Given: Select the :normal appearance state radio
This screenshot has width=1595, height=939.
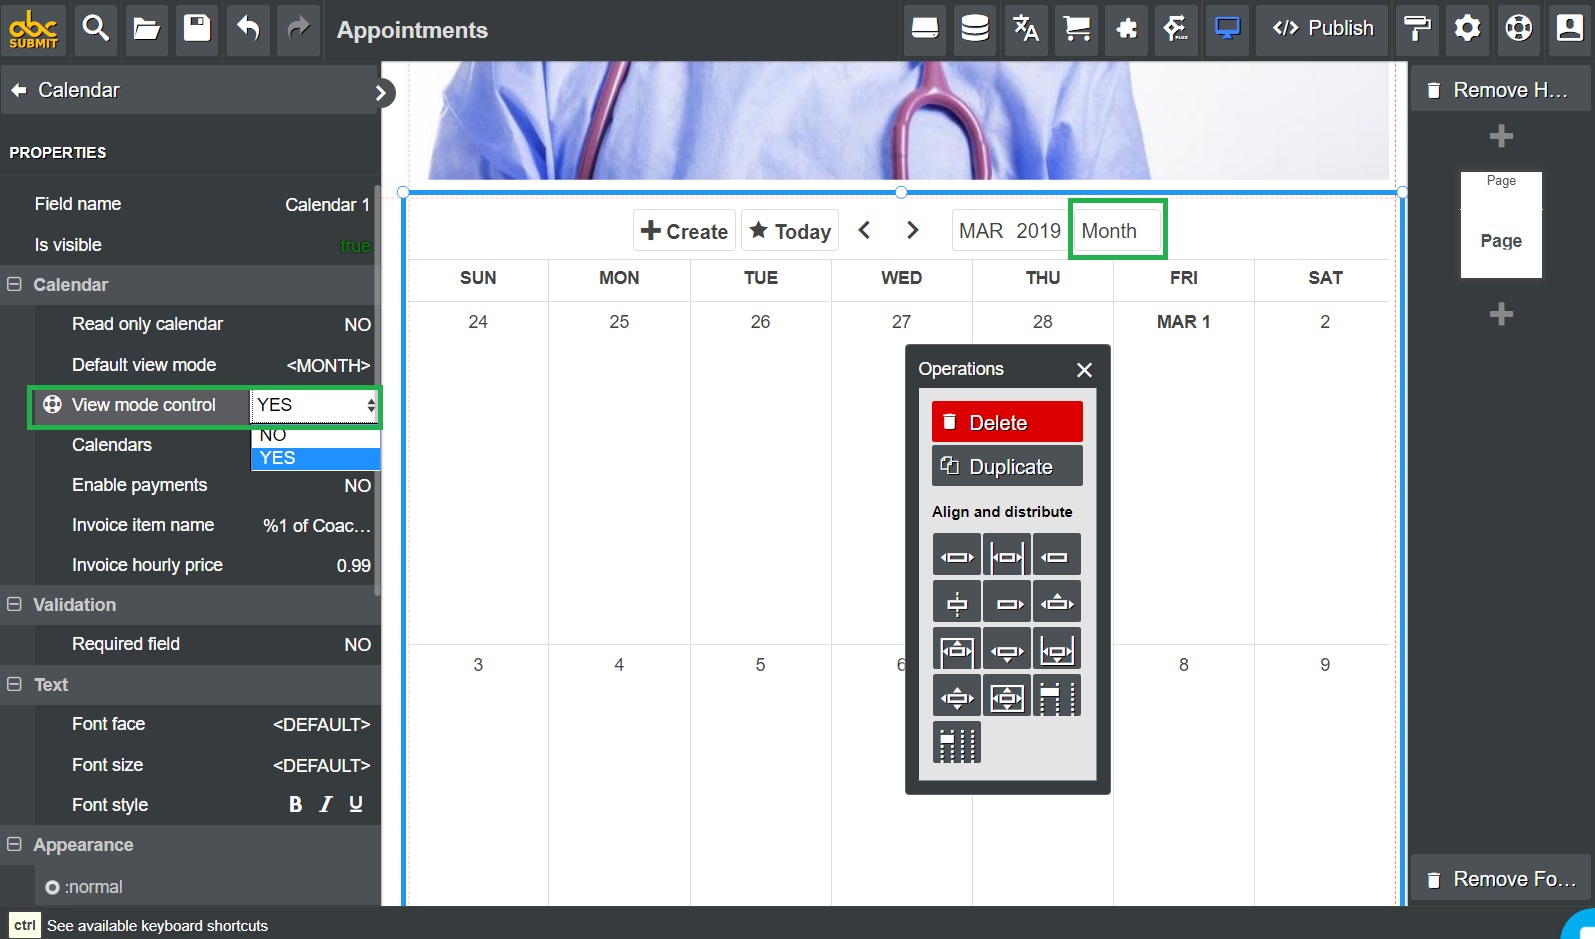Looking at the screenshot, I should click(52, 887).
